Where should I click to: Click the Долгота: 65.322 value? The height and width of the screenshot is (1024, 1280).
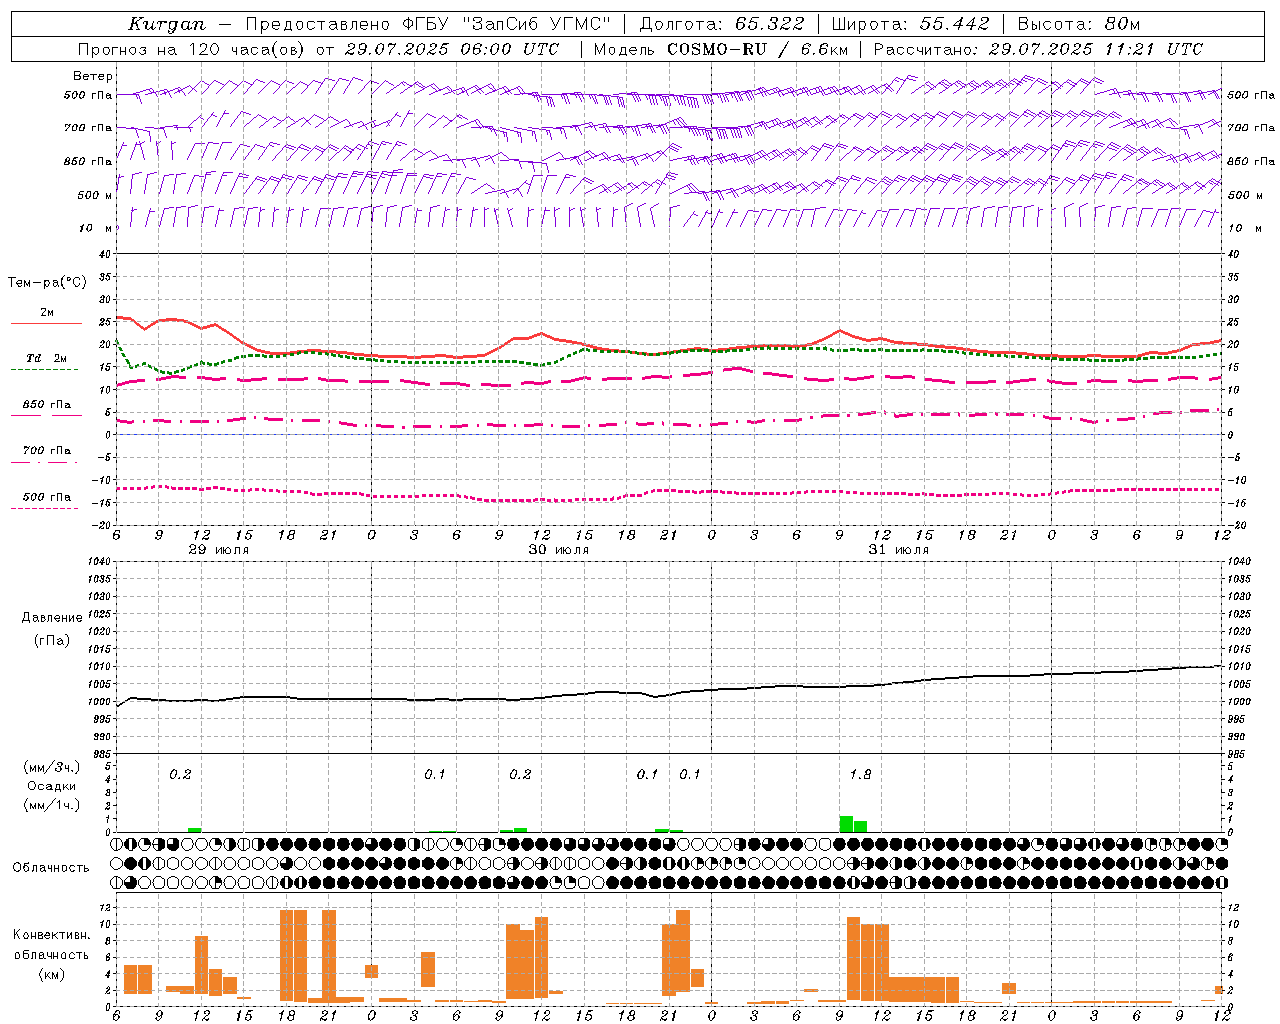722,24
